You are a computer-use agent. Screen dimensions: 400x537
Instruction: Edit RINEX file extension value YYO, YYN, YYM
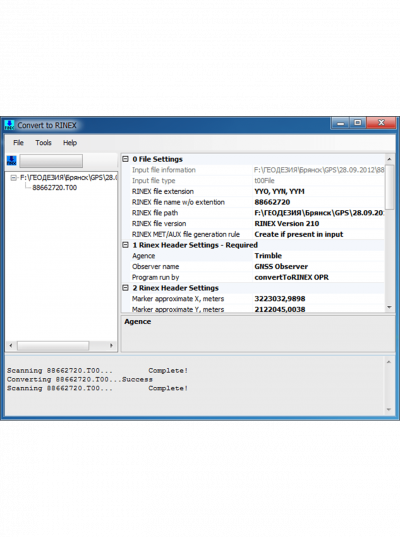(x=318, y=191)
